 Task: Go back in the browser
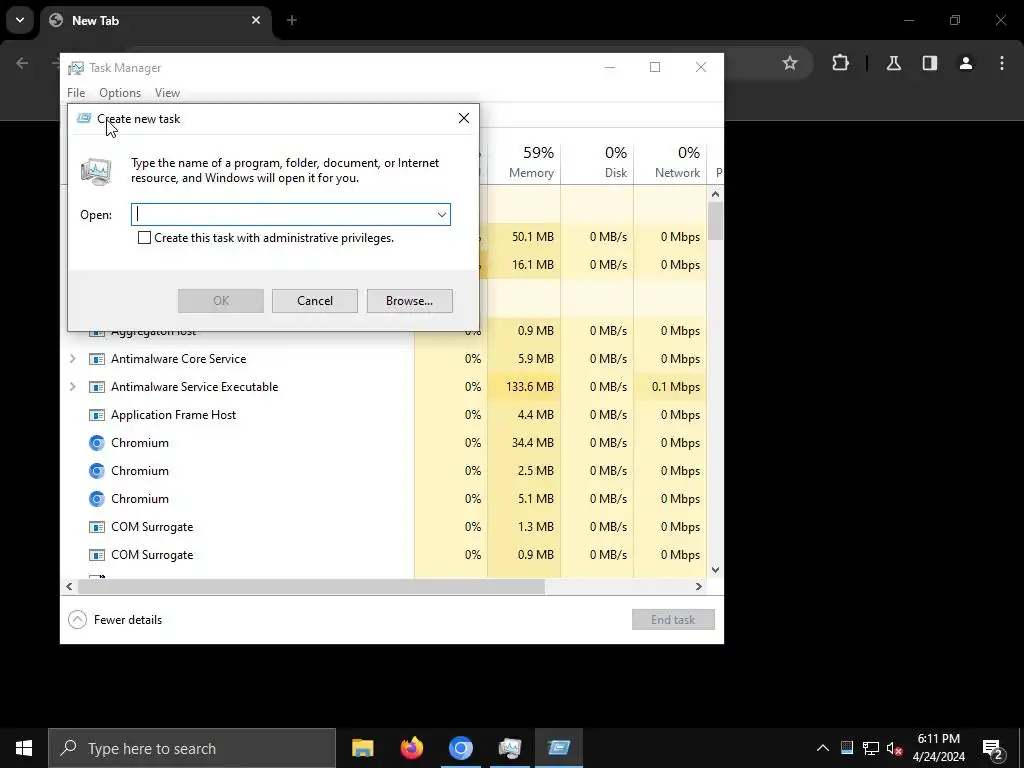pyautogui.click(x=22, y=63)
